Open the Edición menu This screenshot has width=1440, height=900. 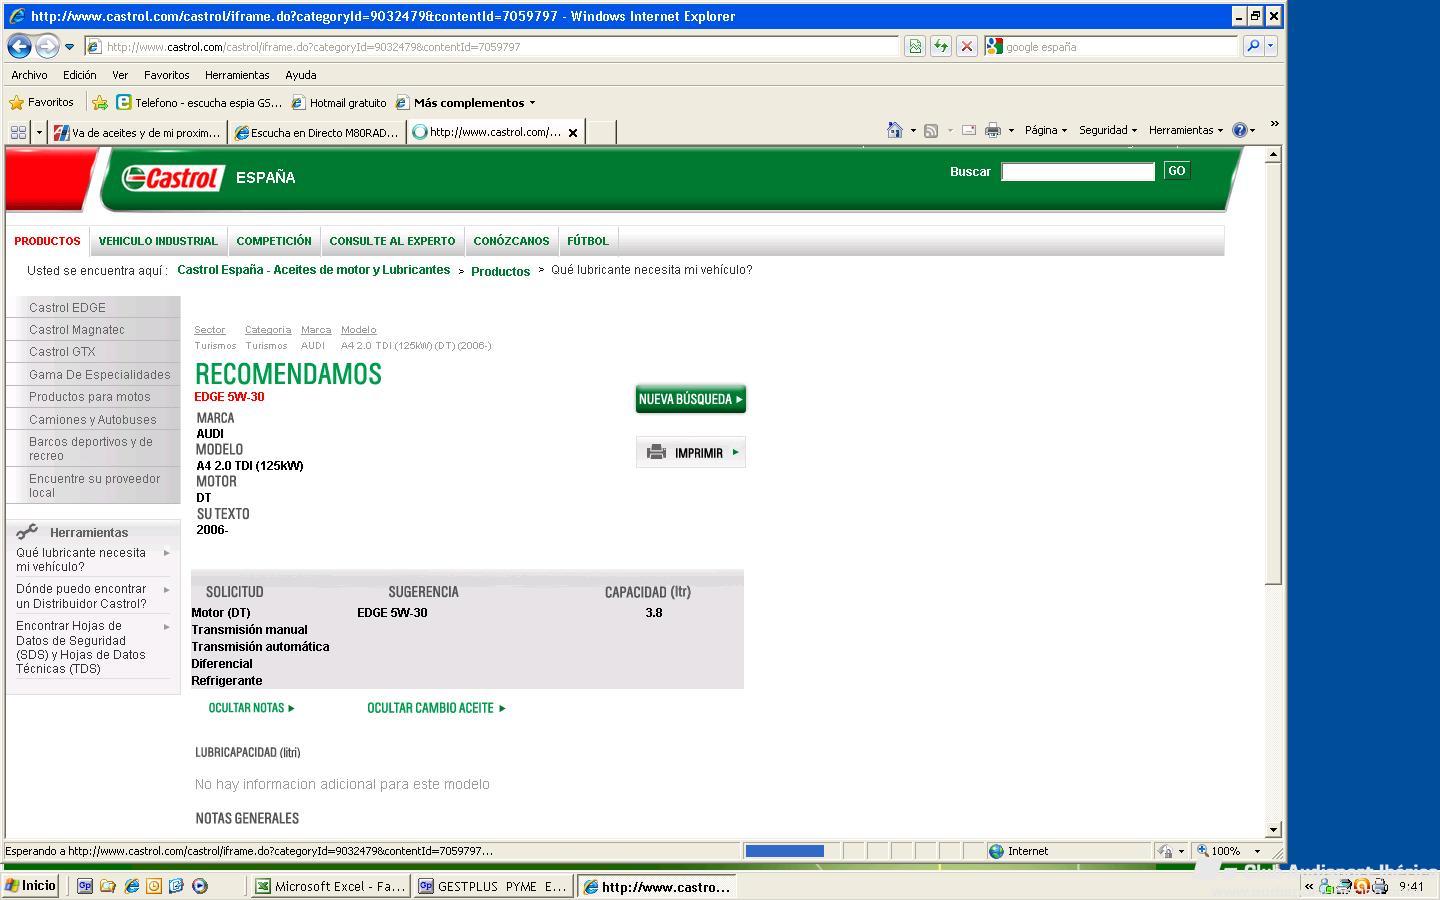pyautogui.click(x=80, y=75)
